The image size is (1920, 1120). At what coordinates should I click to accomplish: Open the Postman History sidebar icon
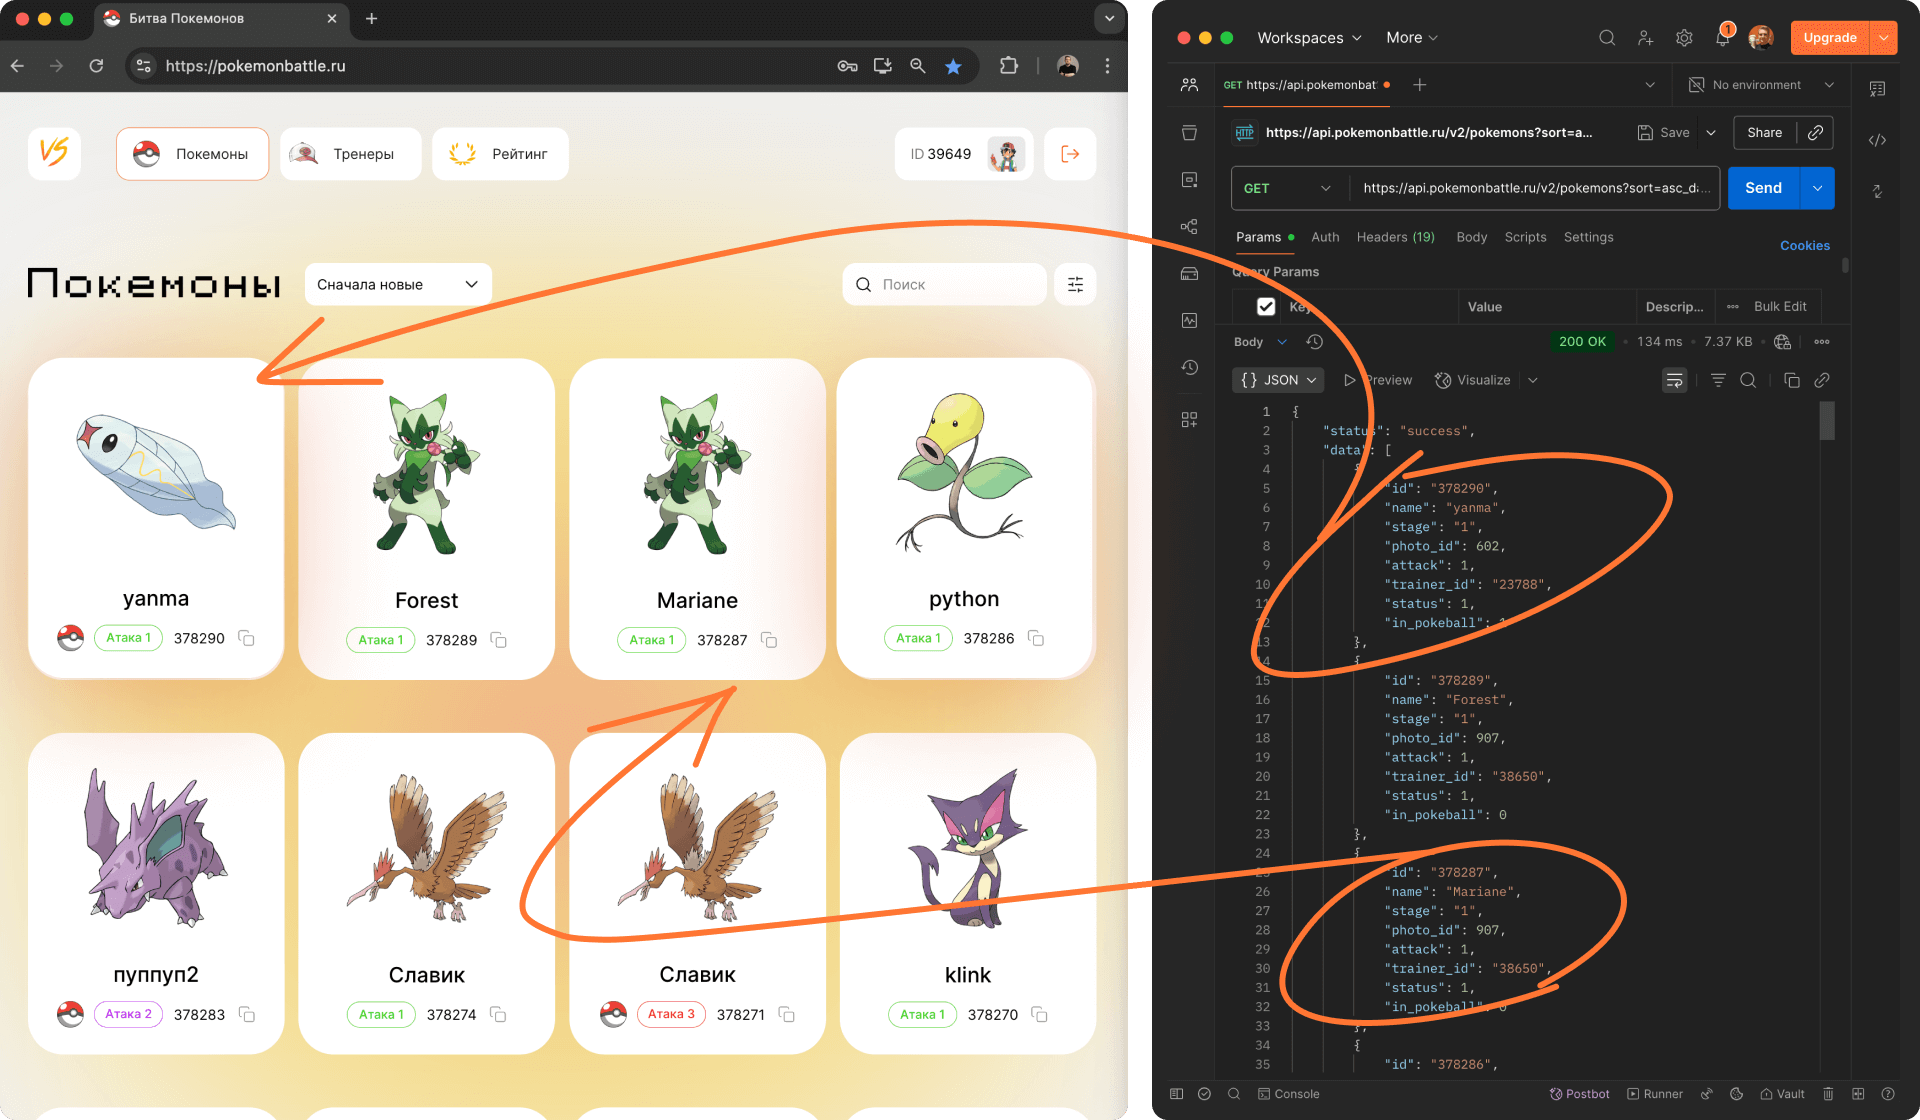pos(1189,368)
